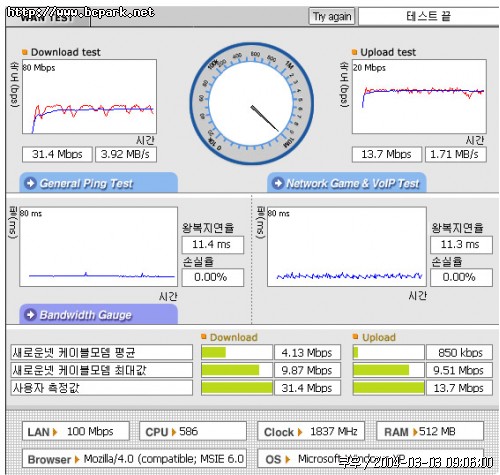Click the Try again button
Image resolution: width=500 pixels, height=475 pixels.
(332, 16)
